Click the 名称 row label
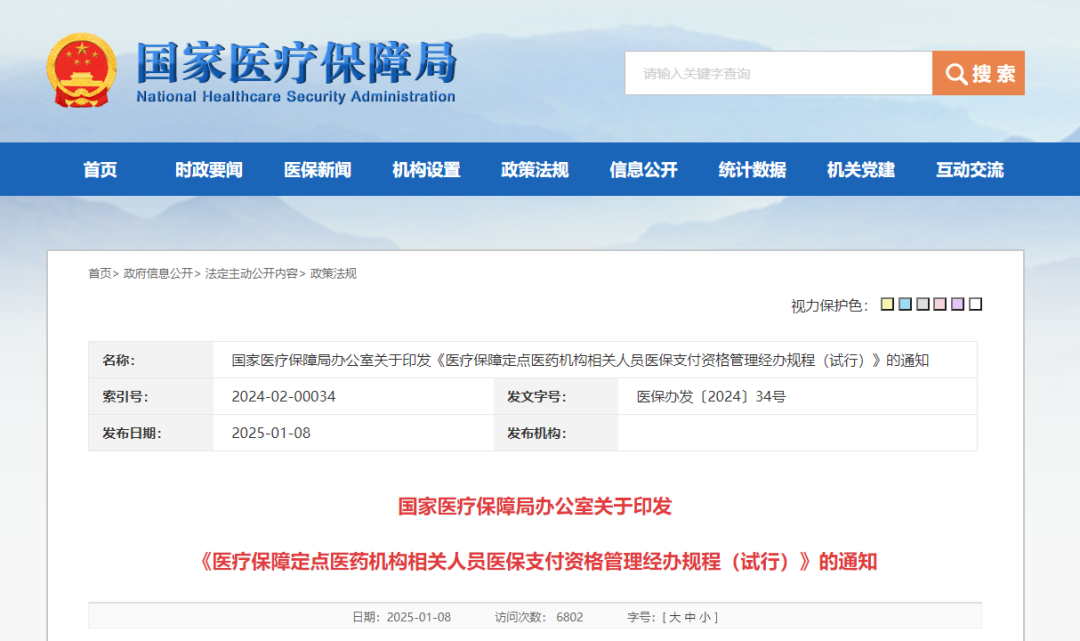The width and height of the screenshot is (1080, 641). click(118, 360)
